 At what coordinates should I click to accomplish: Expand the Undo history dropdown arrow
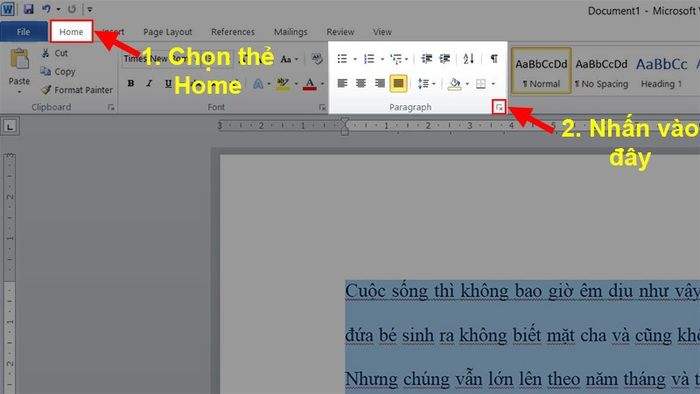58,9
